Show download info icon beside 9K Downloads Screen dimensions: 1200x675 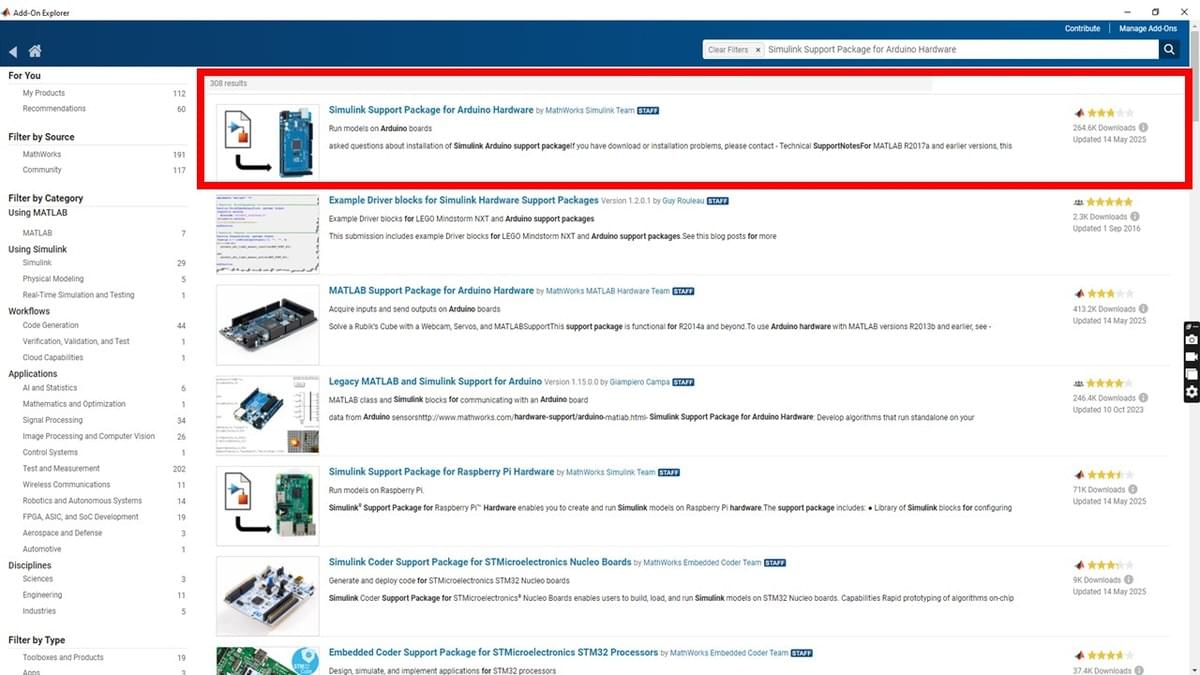[x=1129, y=580]
